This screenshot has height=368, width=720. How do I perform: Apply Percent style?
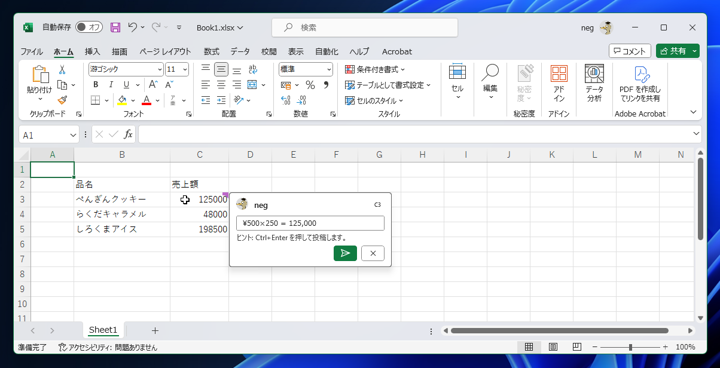click(x=310, y=85)
